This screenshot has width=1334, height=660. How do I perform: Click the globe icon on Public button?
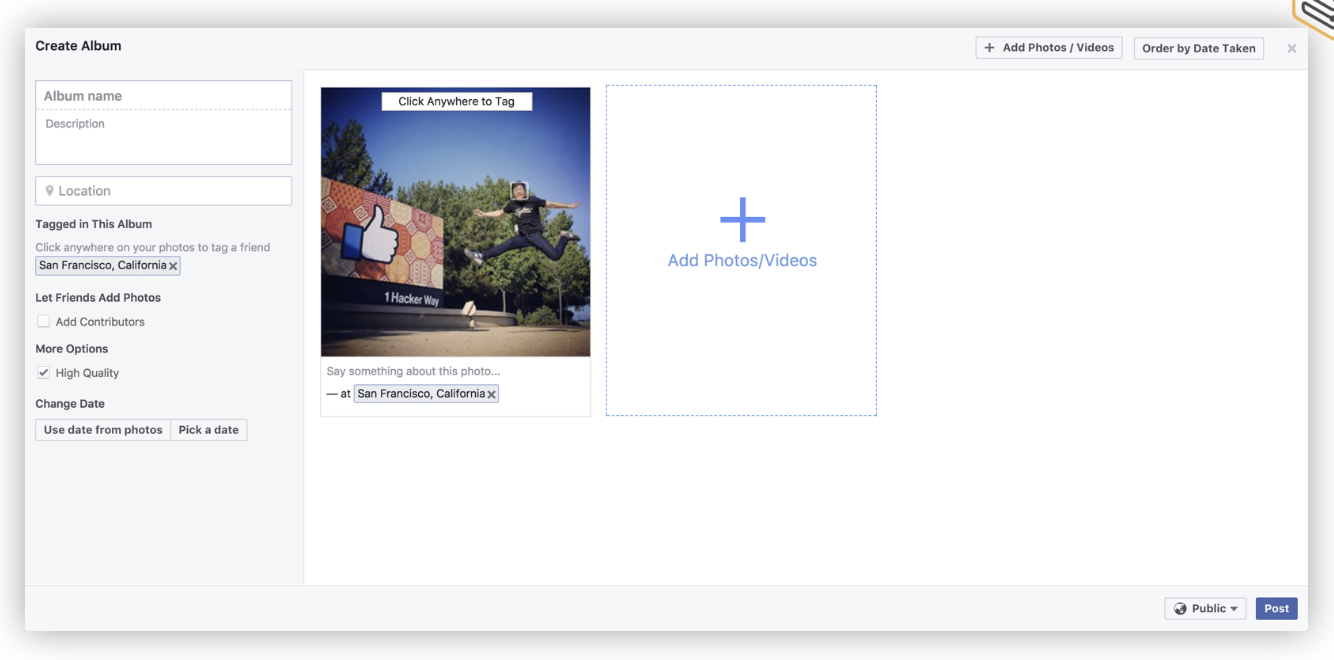(x=1180, y=609)
